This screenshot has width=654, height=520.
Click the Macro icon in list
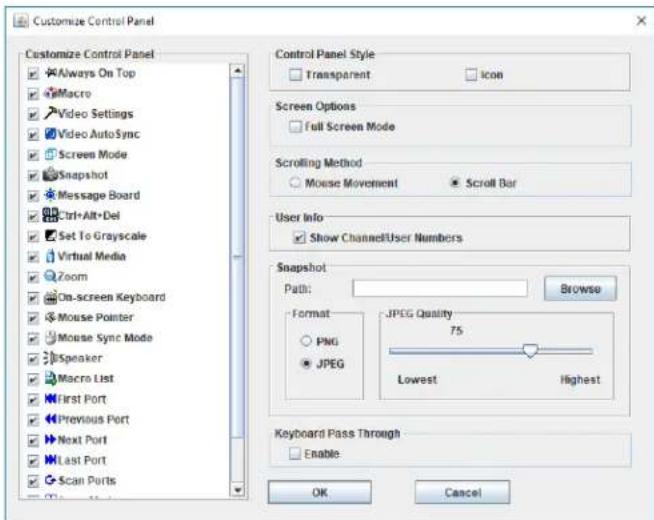51,93
